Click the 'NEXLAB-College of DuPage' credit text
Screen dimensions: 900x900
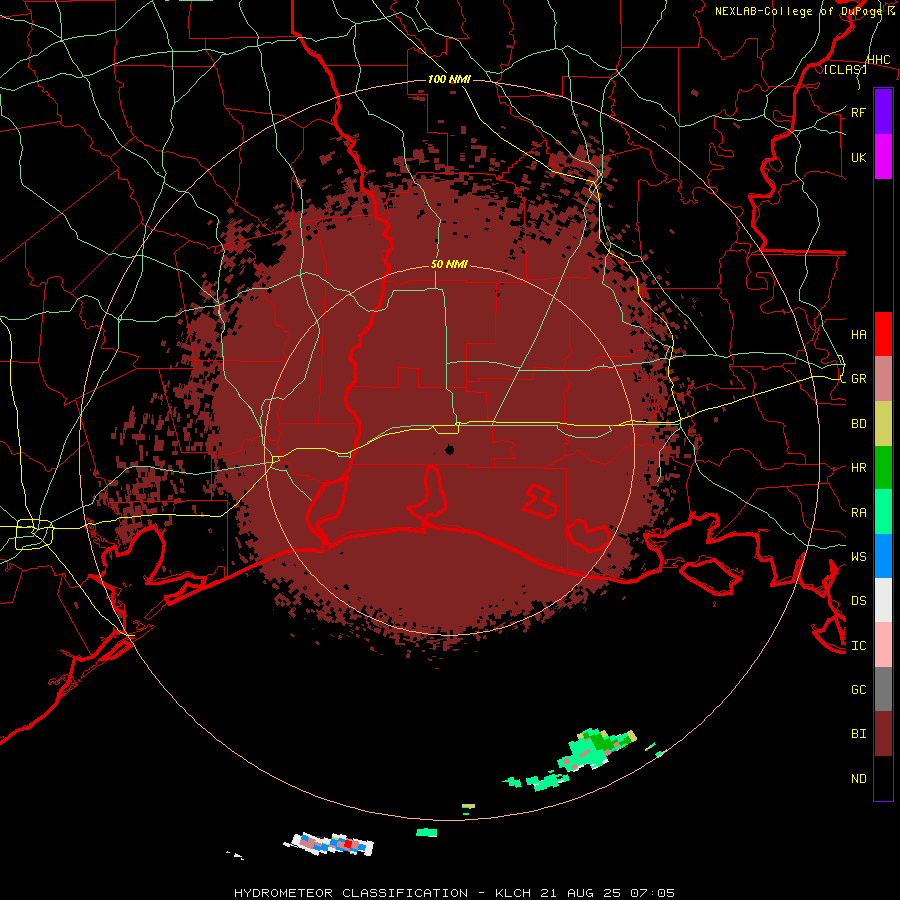point(798,11)
